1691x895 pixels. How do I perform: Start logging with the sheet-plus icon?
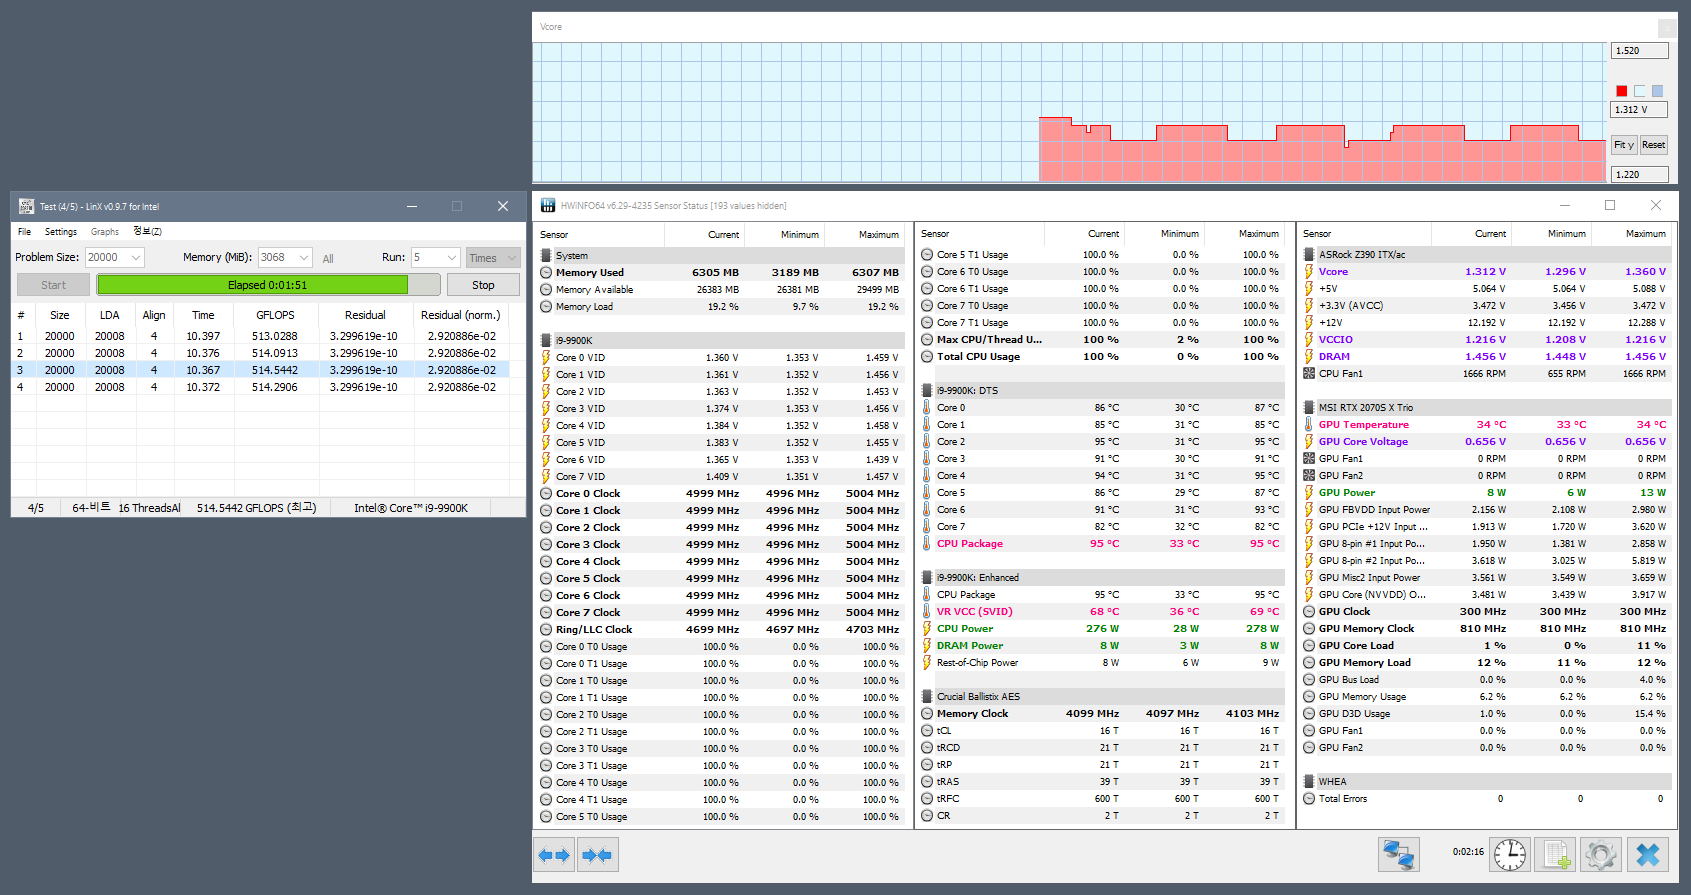(1555, 855)
